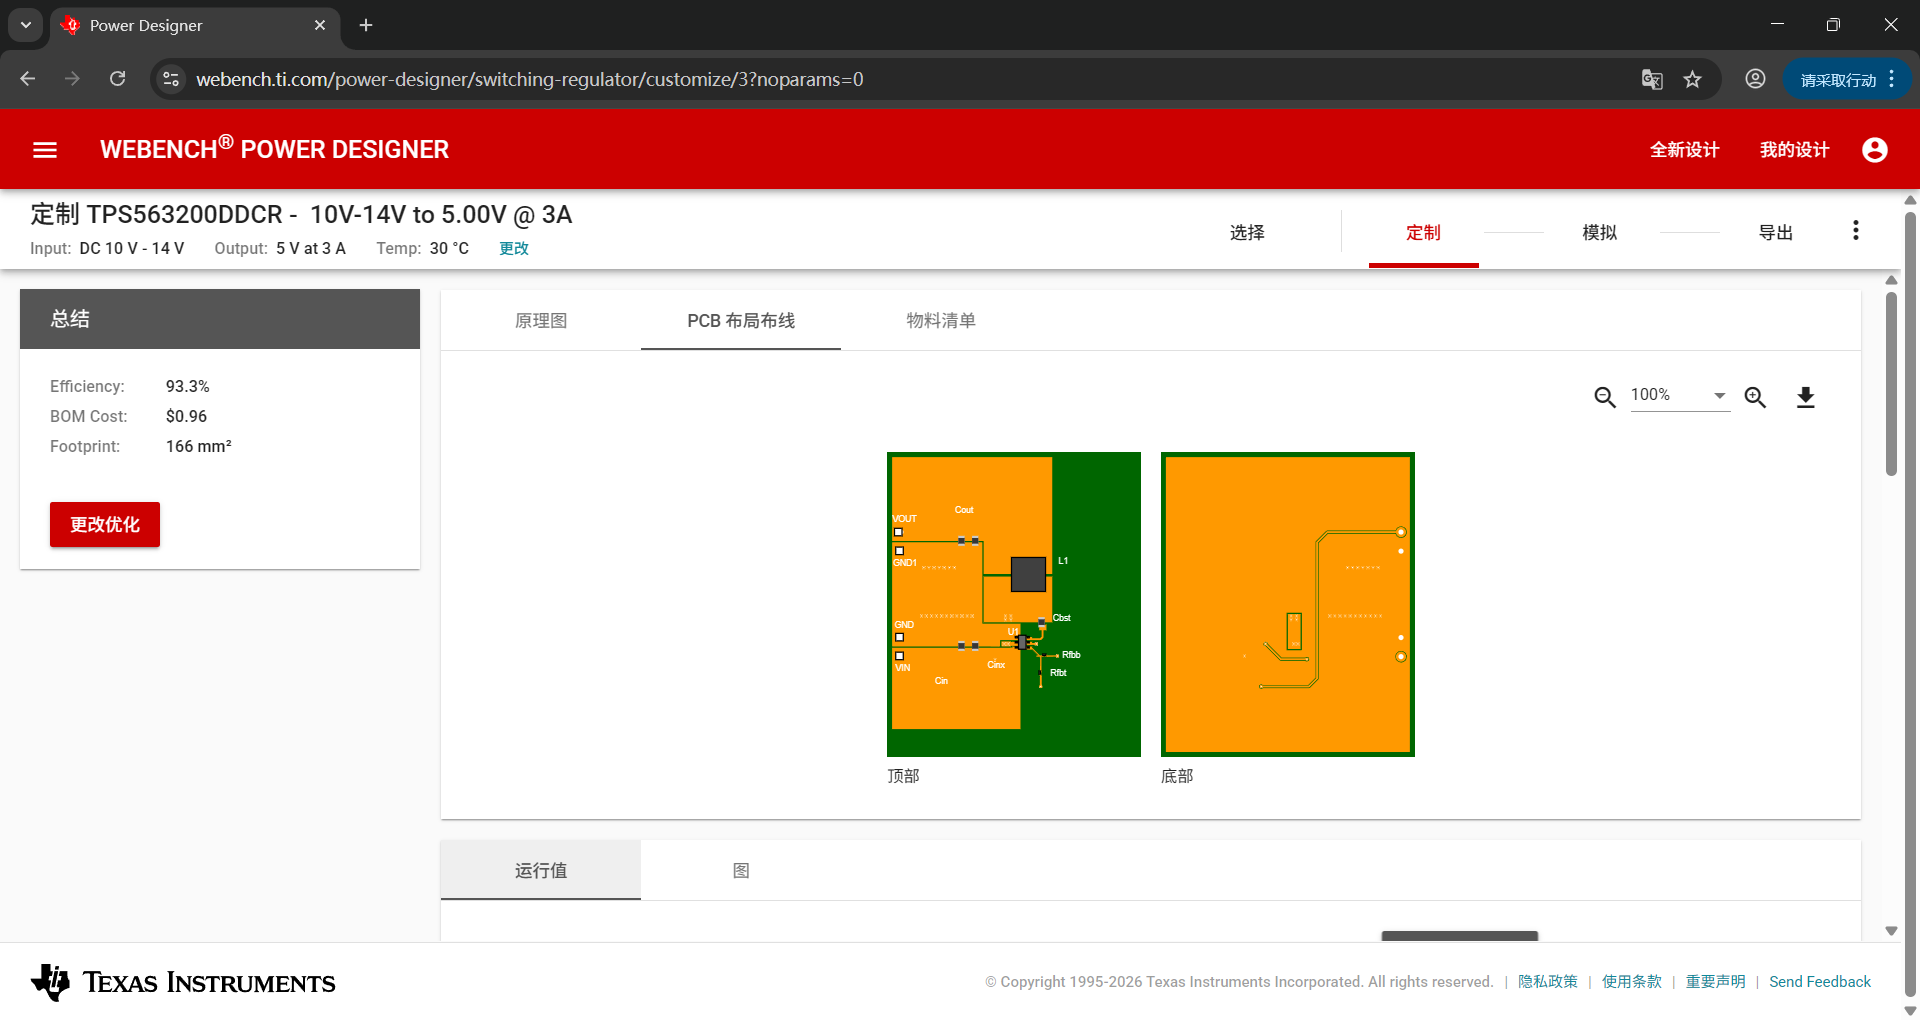Click the browser back arrow
1920x1020 pixels.
pyautogui.click(x=28, y=79)
